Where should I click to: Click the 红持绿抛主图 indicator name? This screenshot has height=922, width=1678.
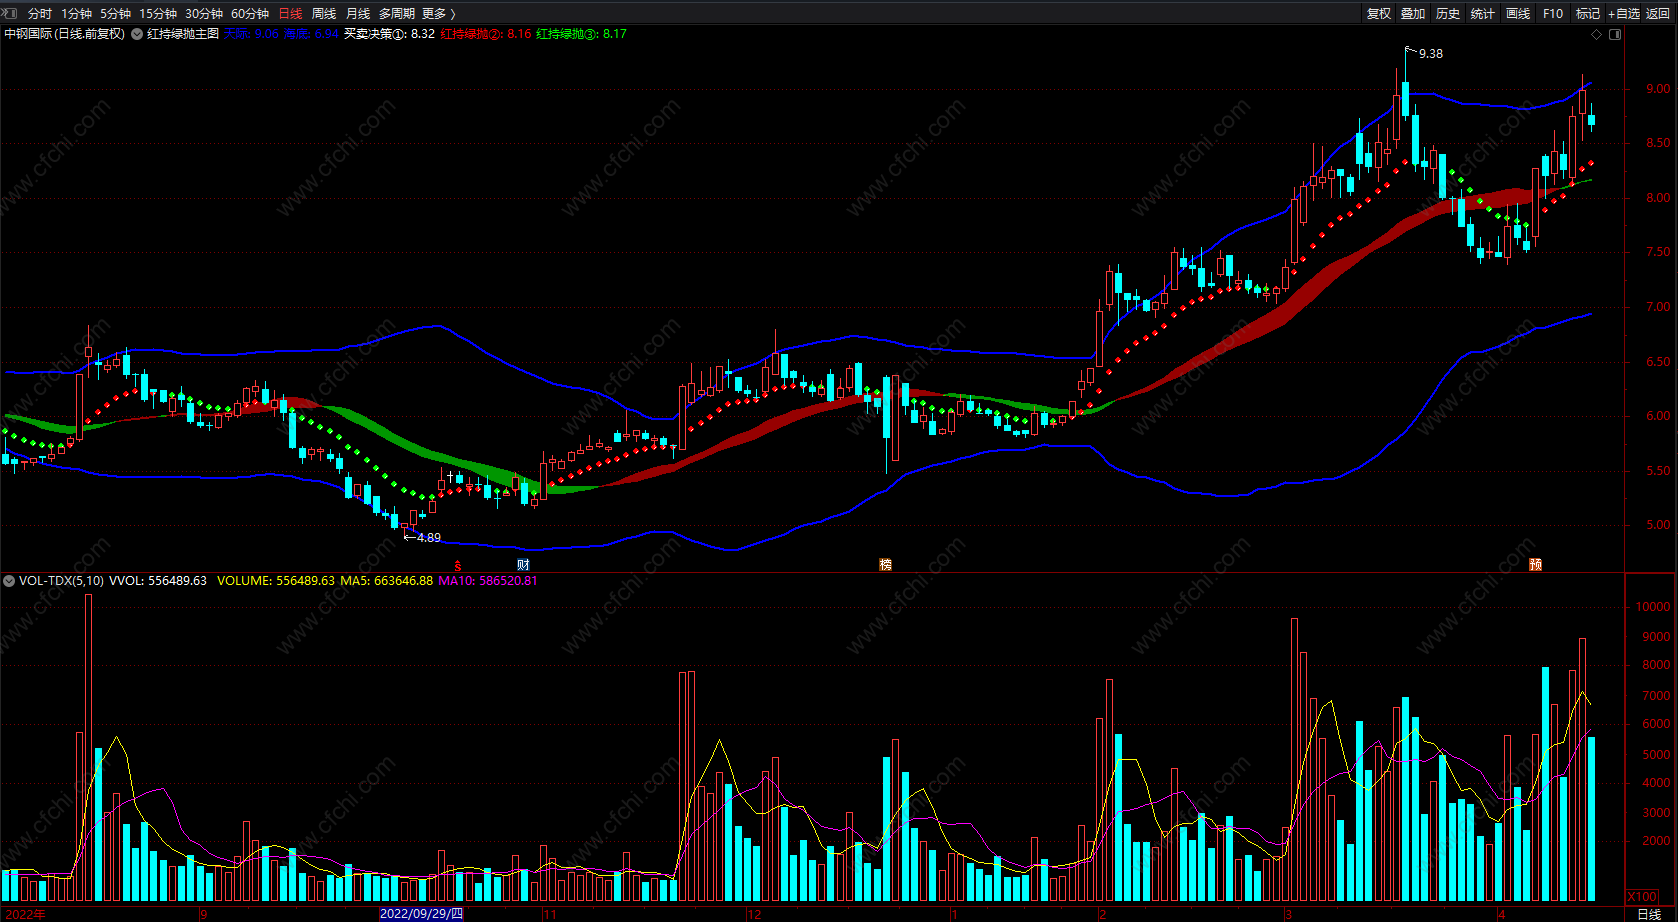click(x=183, y=34)
